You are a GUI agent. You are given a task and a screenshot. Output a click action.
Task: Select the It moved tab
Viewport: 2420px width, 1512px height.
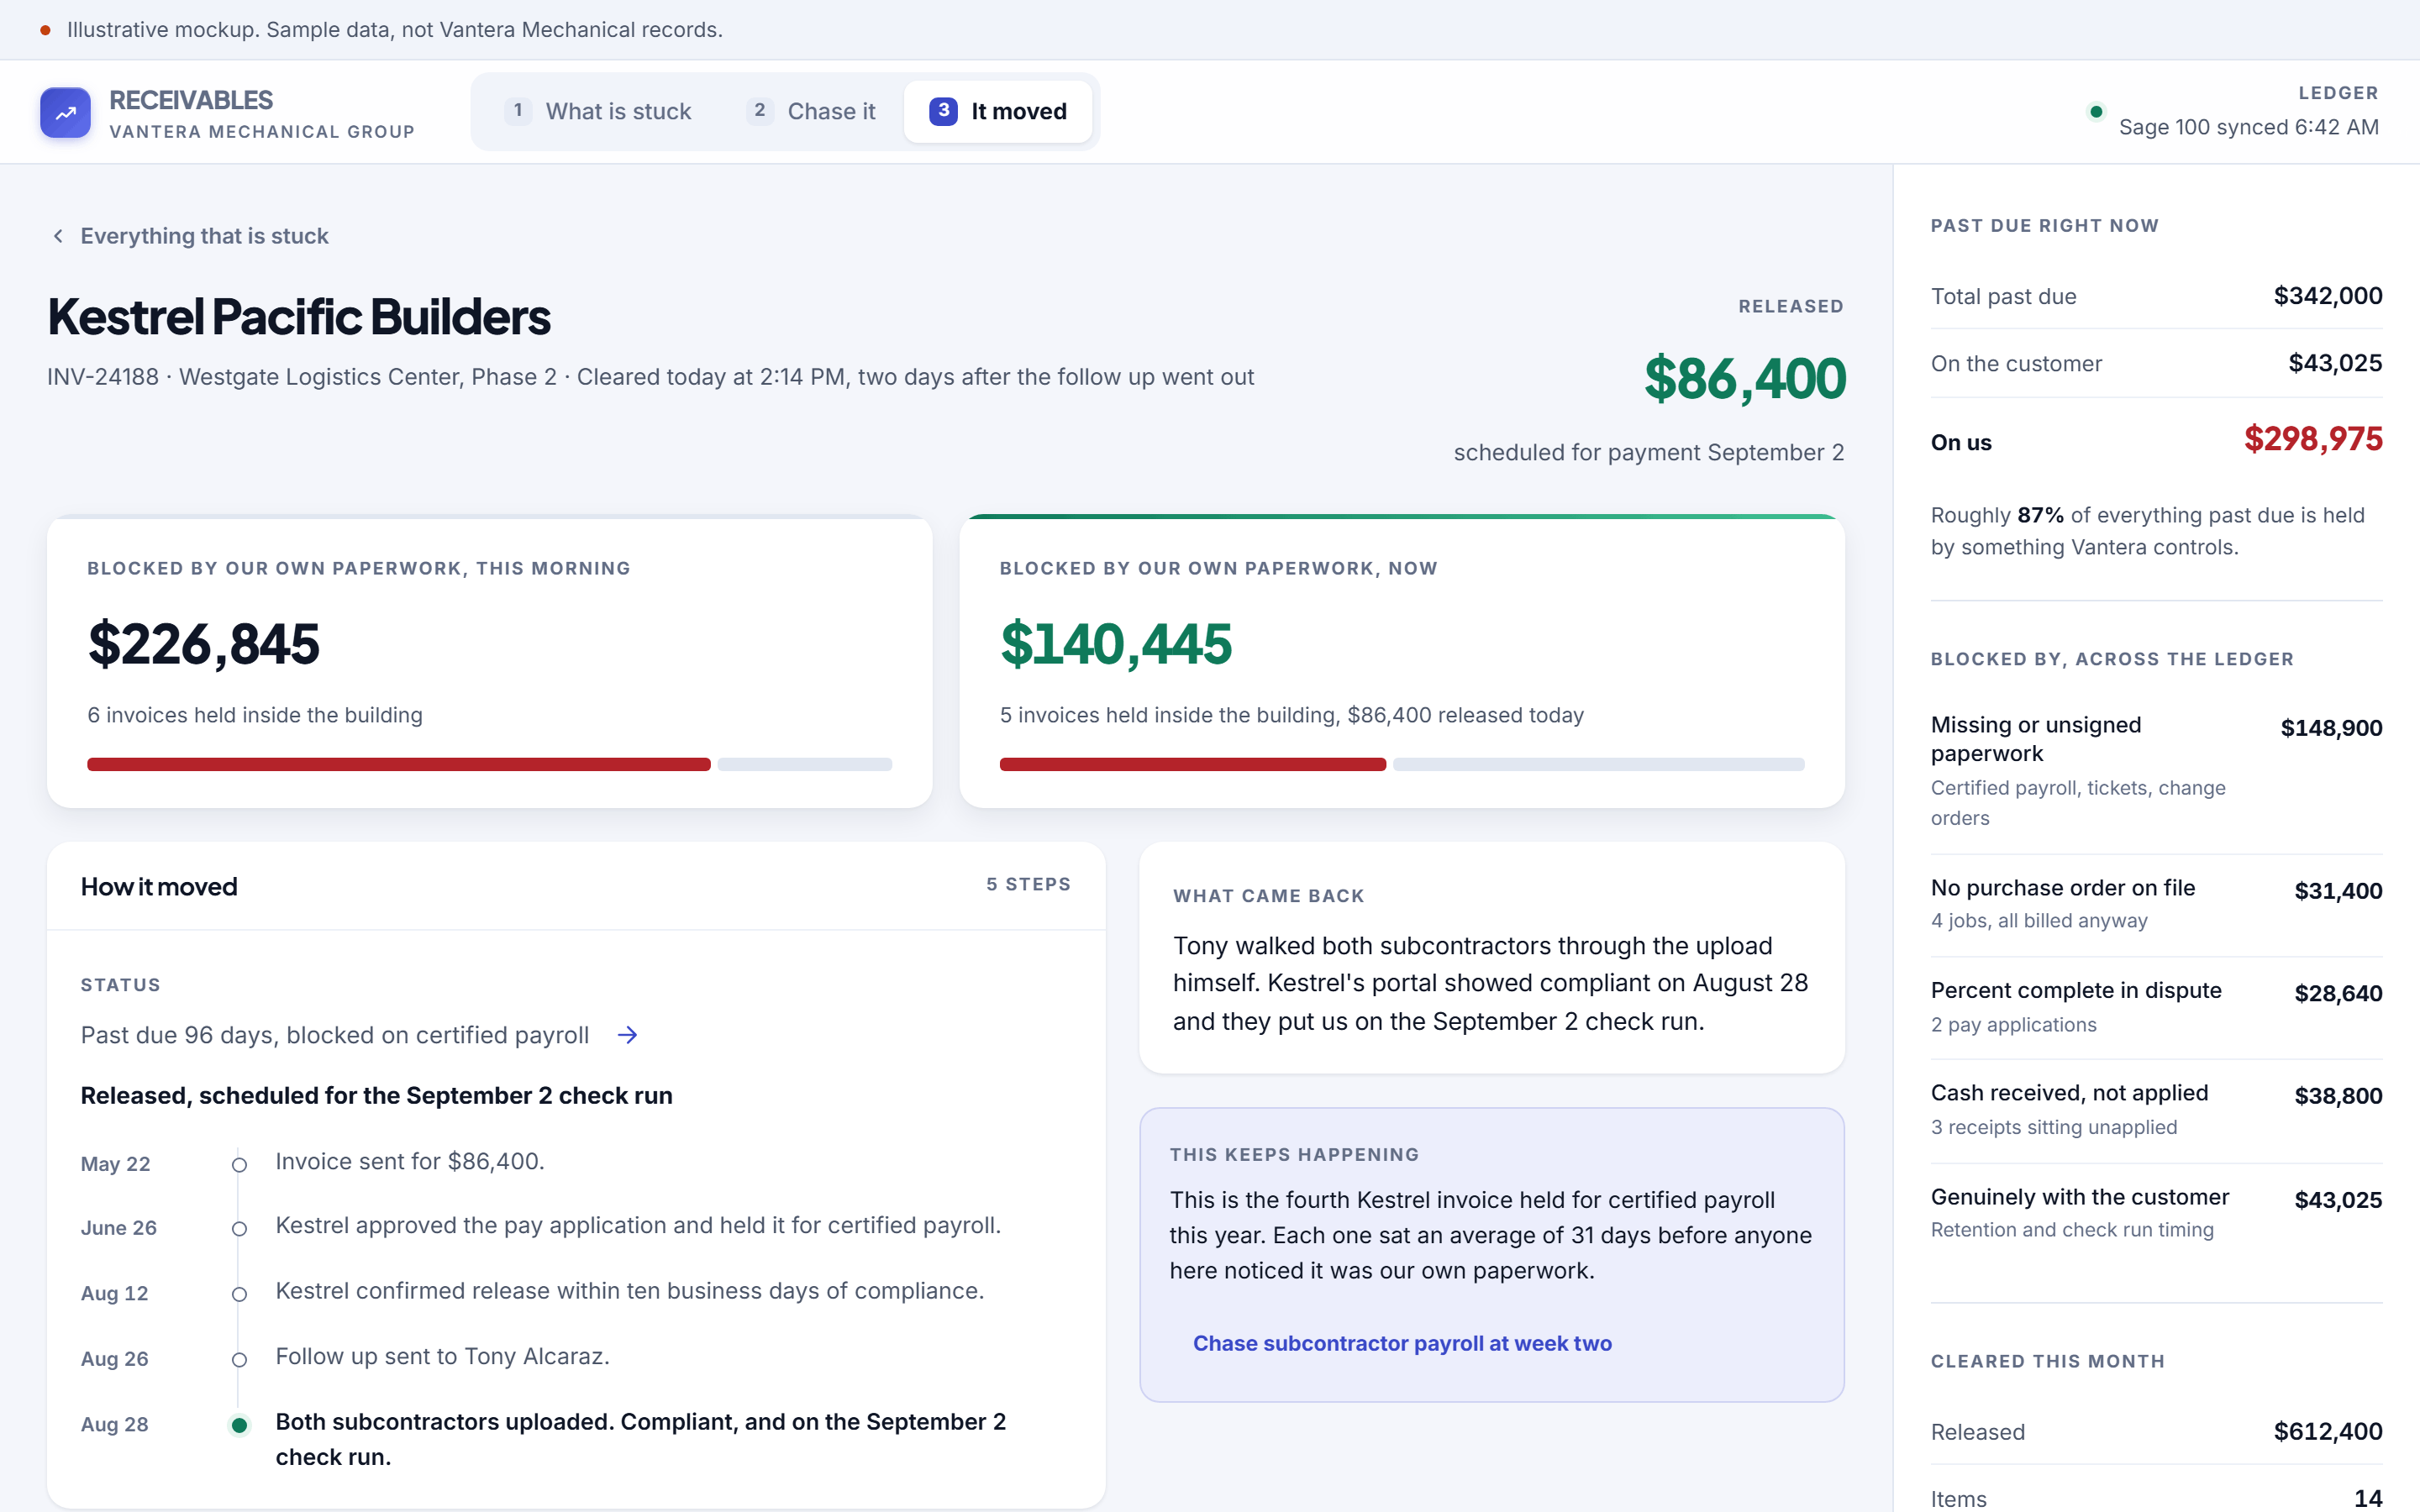pos(998,111)
